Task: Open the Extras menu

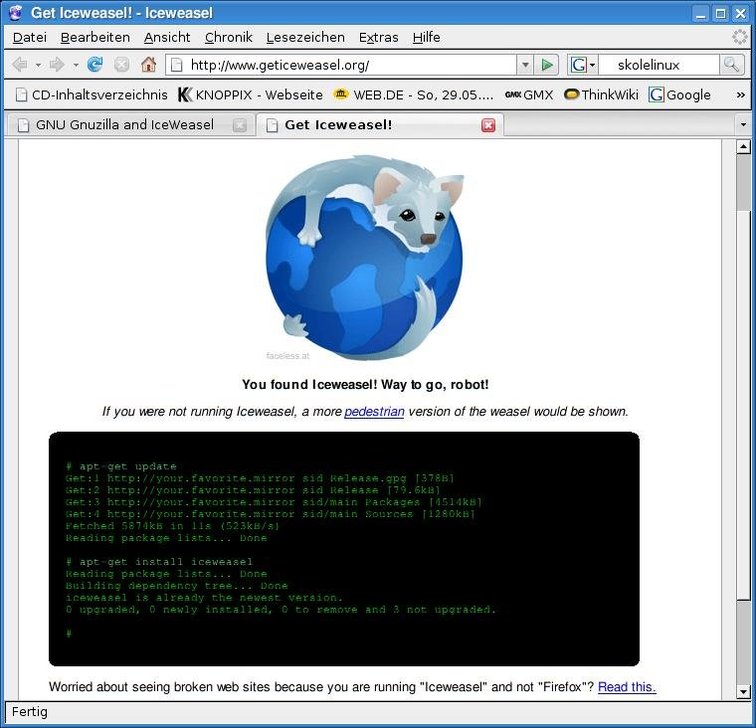Action: [378, 37]
